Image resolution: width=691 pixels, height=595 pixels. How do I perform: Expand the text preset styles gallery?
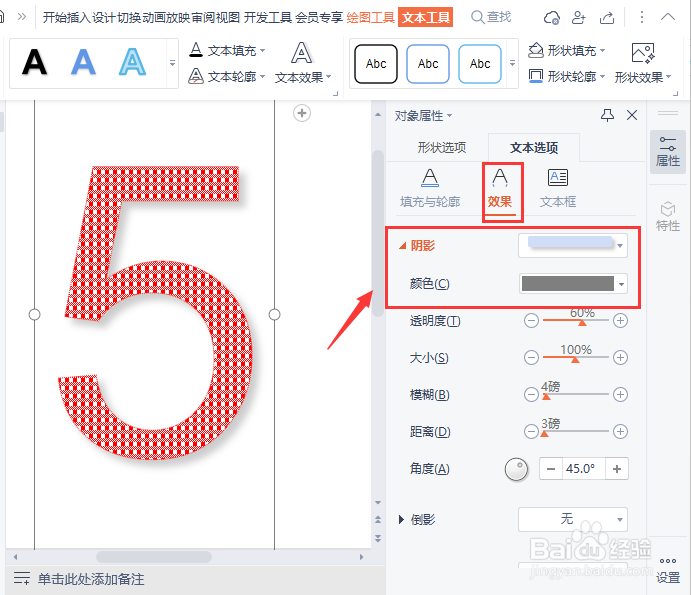point(172,63)
